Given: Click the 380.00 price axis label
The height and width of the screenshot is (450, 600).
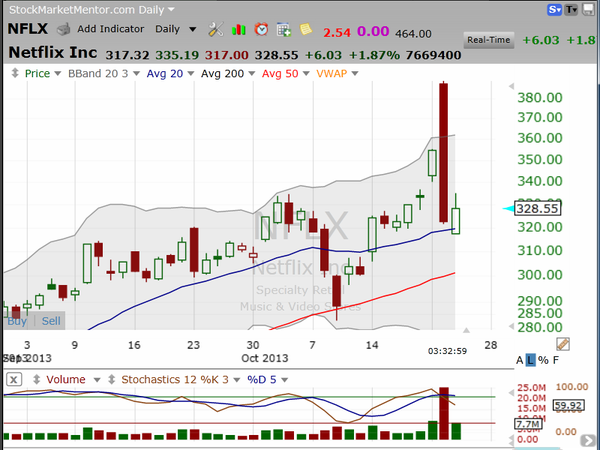Looking at the screenshot, I should [x=540, y=98].
